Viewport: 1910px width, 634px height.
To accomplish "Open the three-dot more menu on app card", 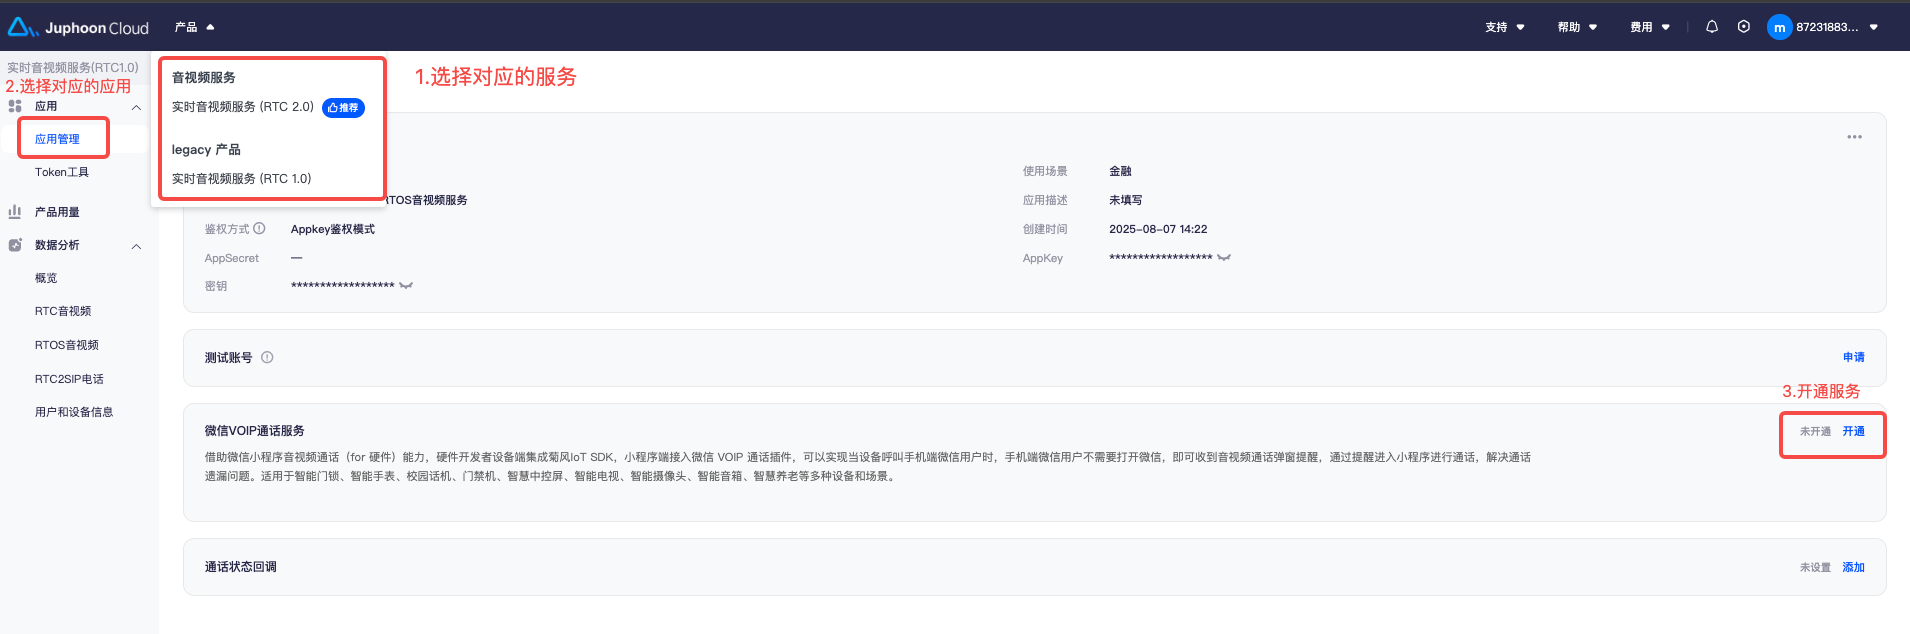I will point(1854,137).
